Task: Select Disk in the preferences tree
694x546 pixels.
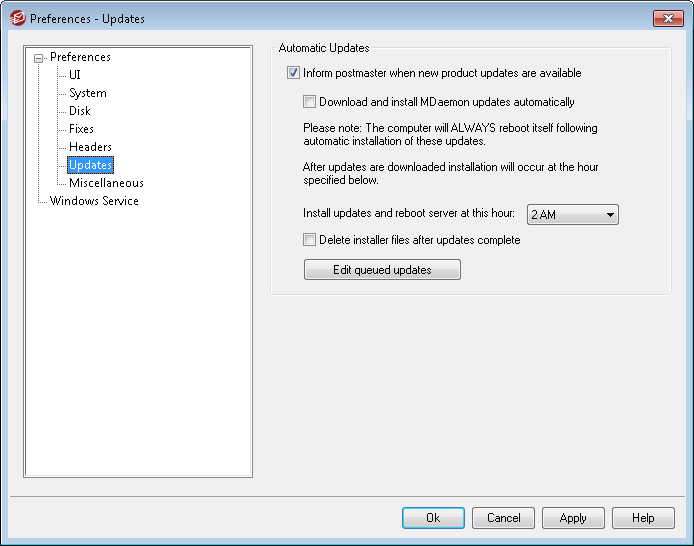Action: point(79,111)
